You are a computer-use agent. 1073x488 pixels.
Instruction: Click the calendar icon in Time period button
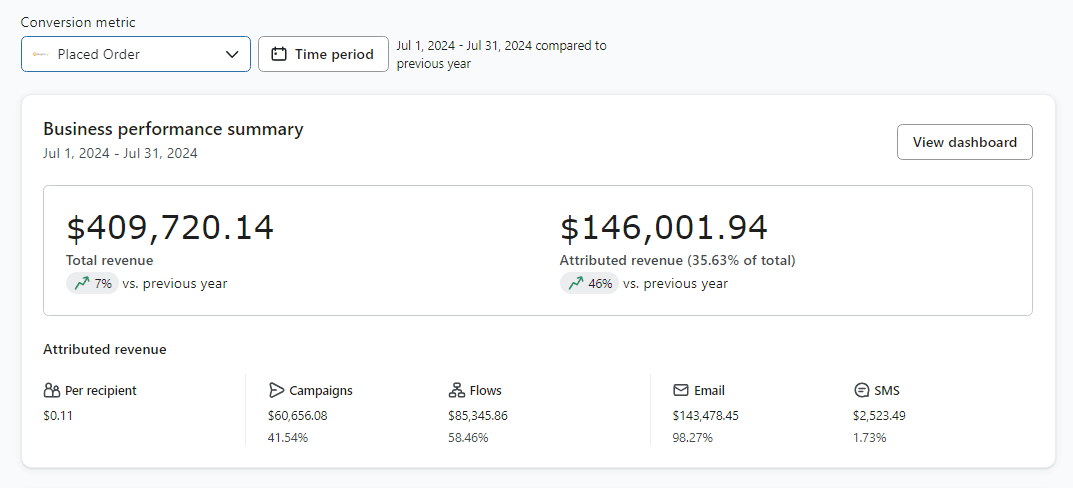click(x=279, y=54)
